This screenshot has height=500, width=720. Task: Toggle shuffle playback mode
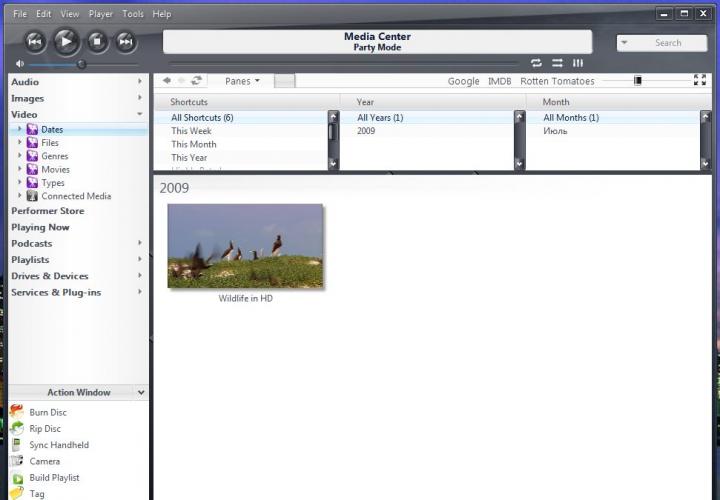click(x=557, y=63)
